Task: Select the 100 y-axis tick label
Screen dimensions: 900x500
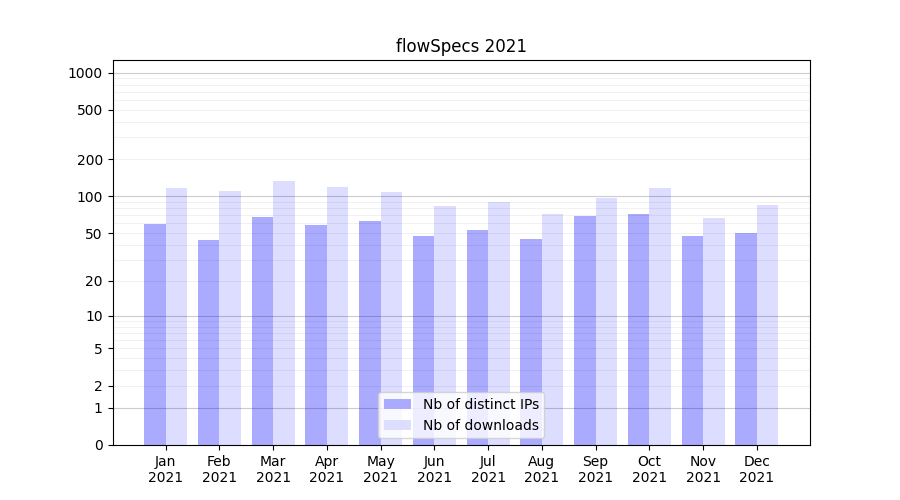Action: point(89,197)
